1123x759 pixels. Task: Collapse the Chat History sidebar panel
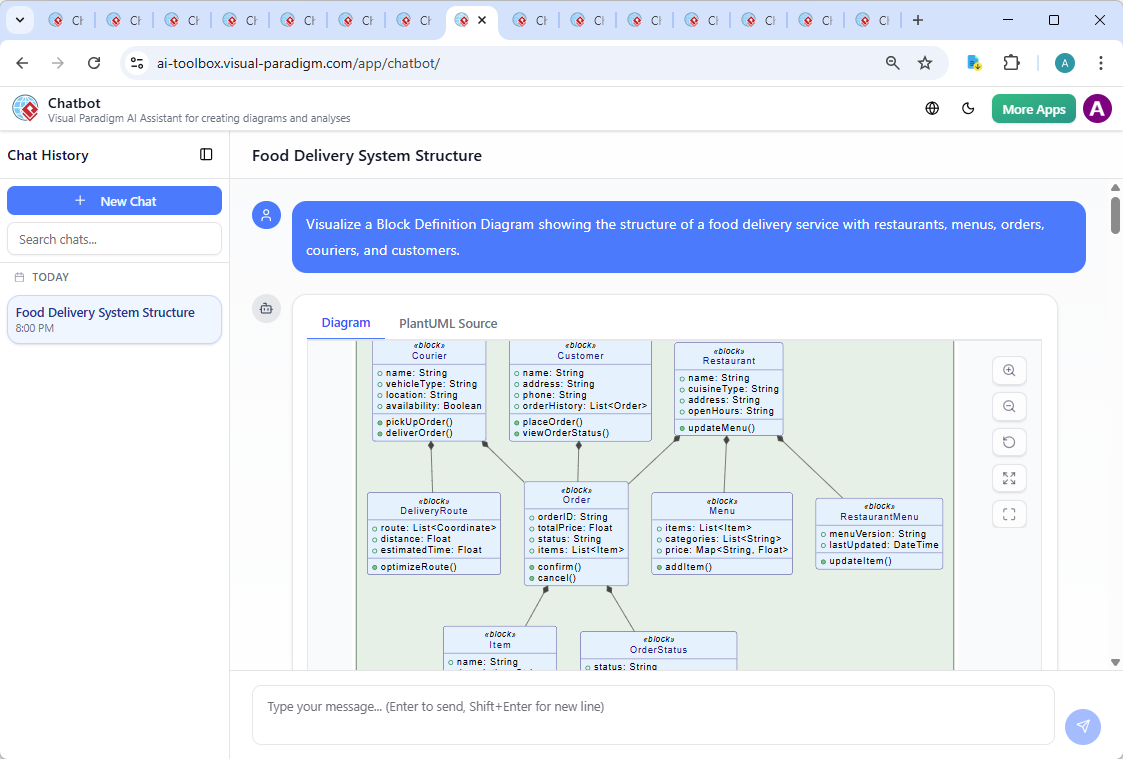(x=206, y=154)
